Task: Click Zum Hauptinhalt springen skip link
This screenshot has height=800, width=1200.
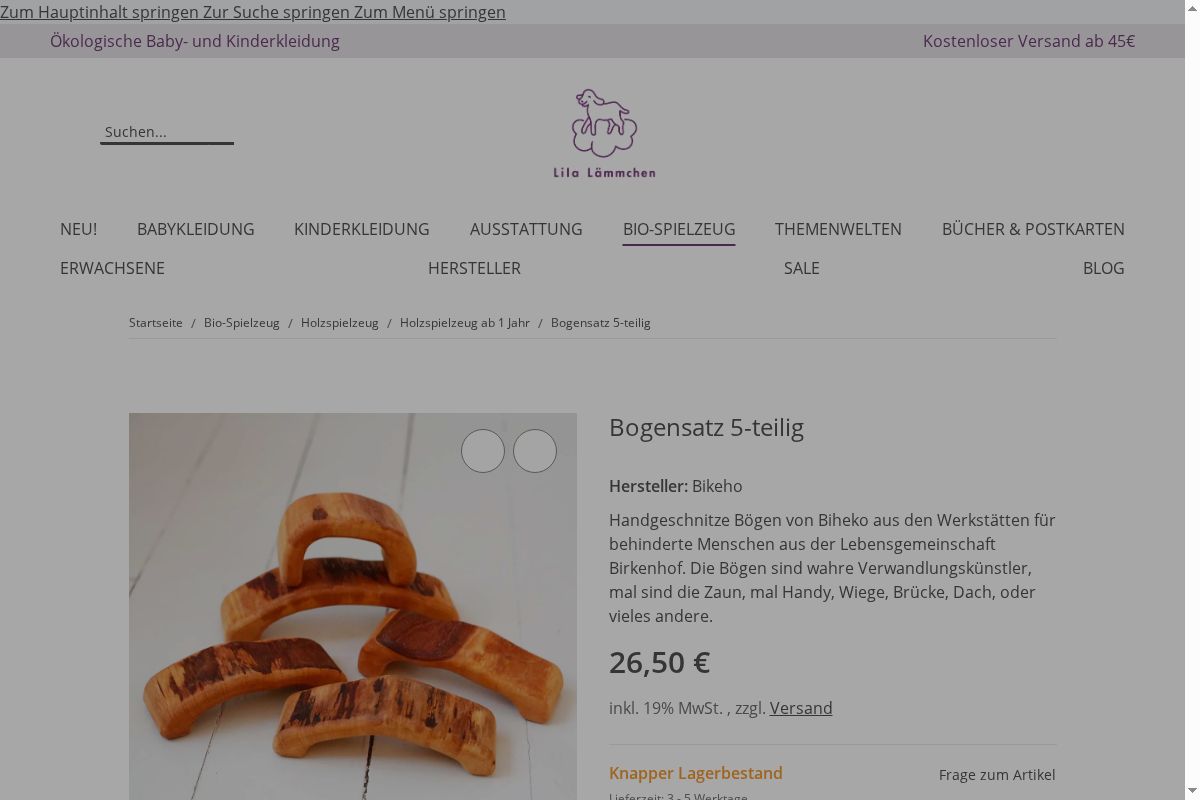Action: tap(100, 12)
